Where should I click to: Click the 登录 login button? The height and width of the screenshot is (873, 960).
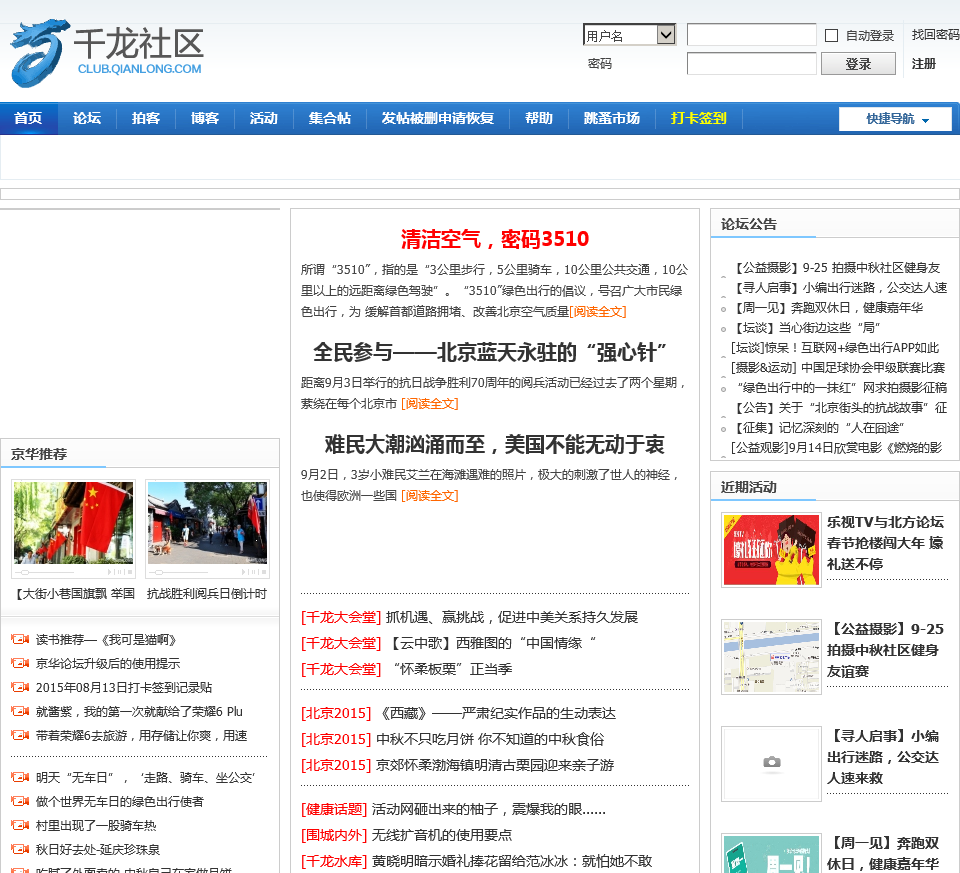click(858, 64)
